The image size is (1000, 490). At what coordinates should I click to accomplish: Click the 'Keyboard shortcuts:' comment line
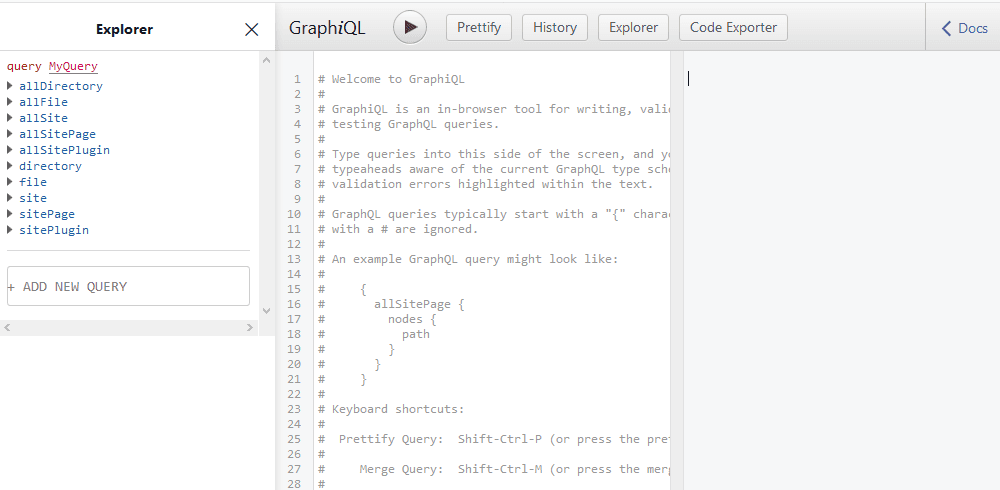coord(392,409)
